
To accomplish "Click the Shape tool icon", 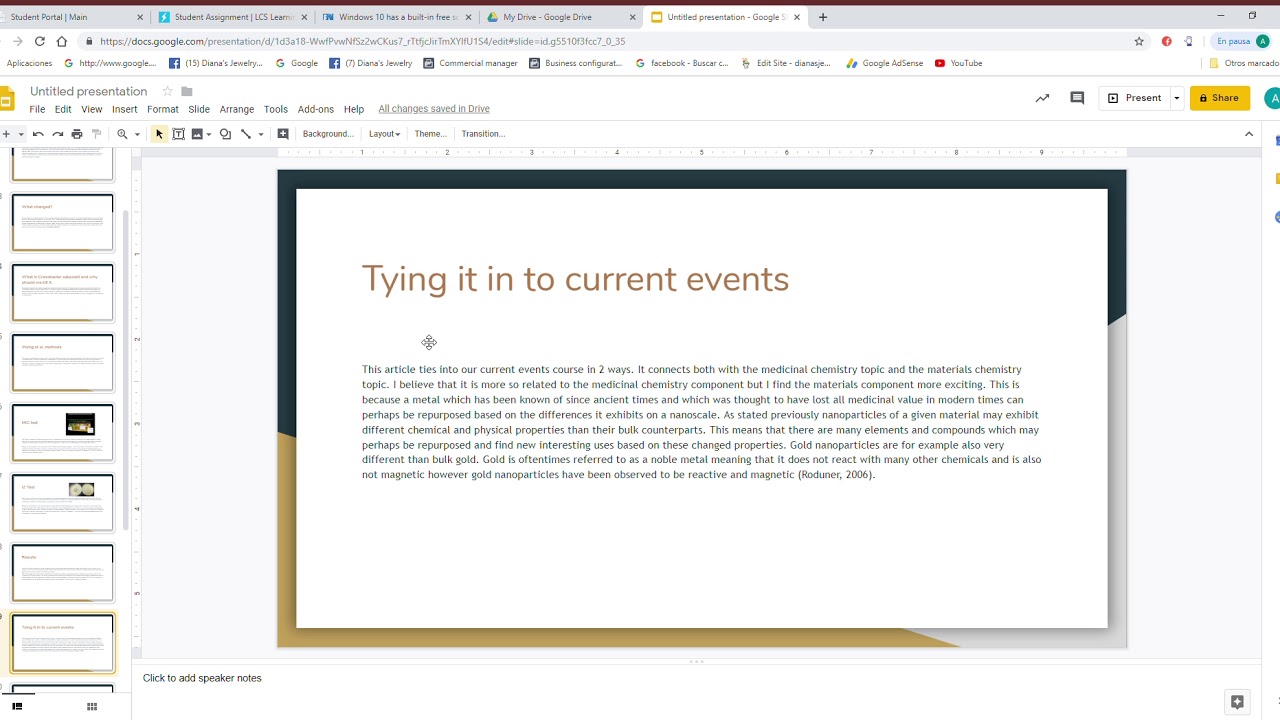I will pyautogui.click(x=225, y=134).
